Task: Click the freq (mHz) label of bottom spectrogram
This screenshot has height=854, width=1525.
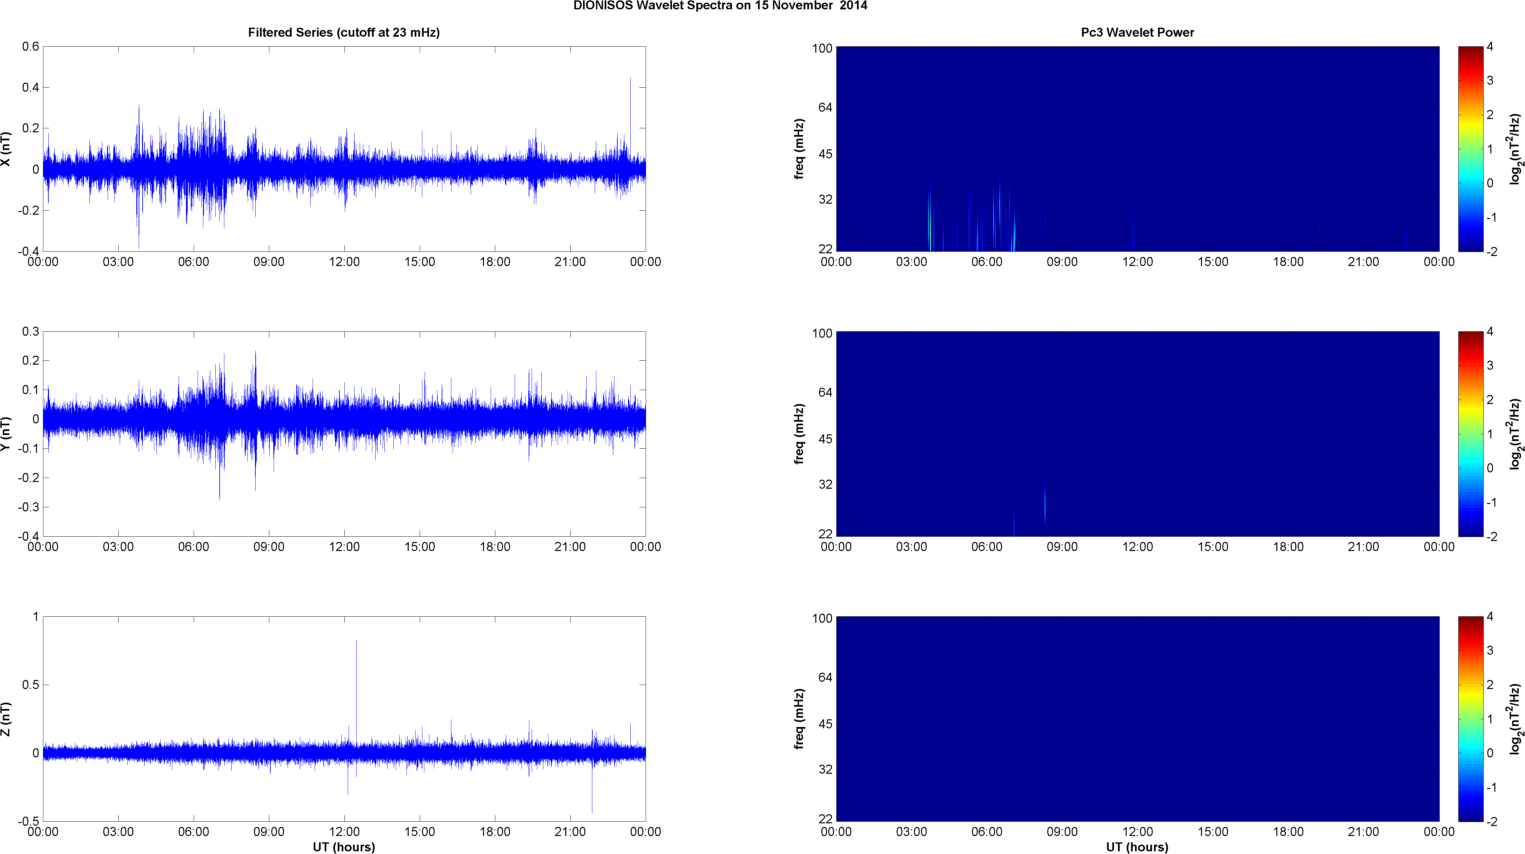Action: tap(800, 719)
